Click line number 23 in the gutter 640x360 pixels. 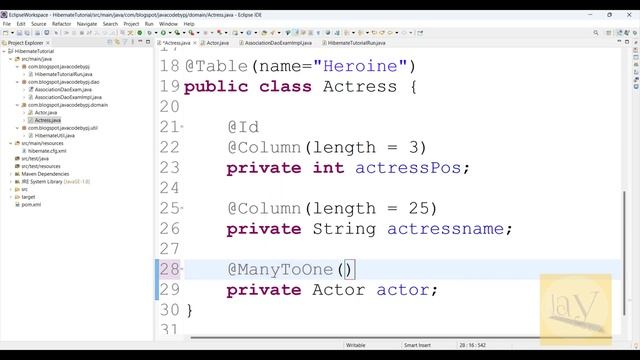pos(169,168)
